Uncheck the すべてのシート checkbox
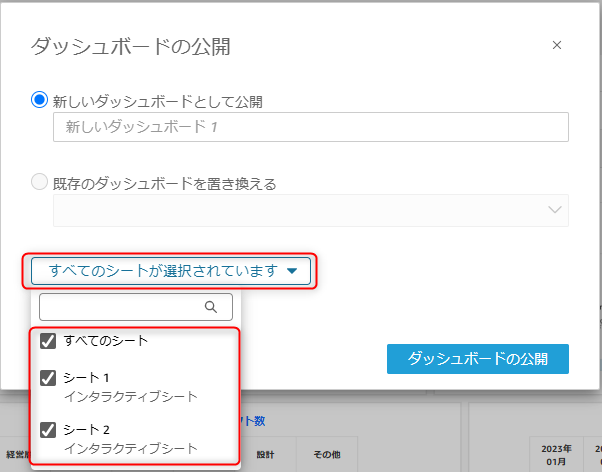The image size is (602, 472). point(47,341)
